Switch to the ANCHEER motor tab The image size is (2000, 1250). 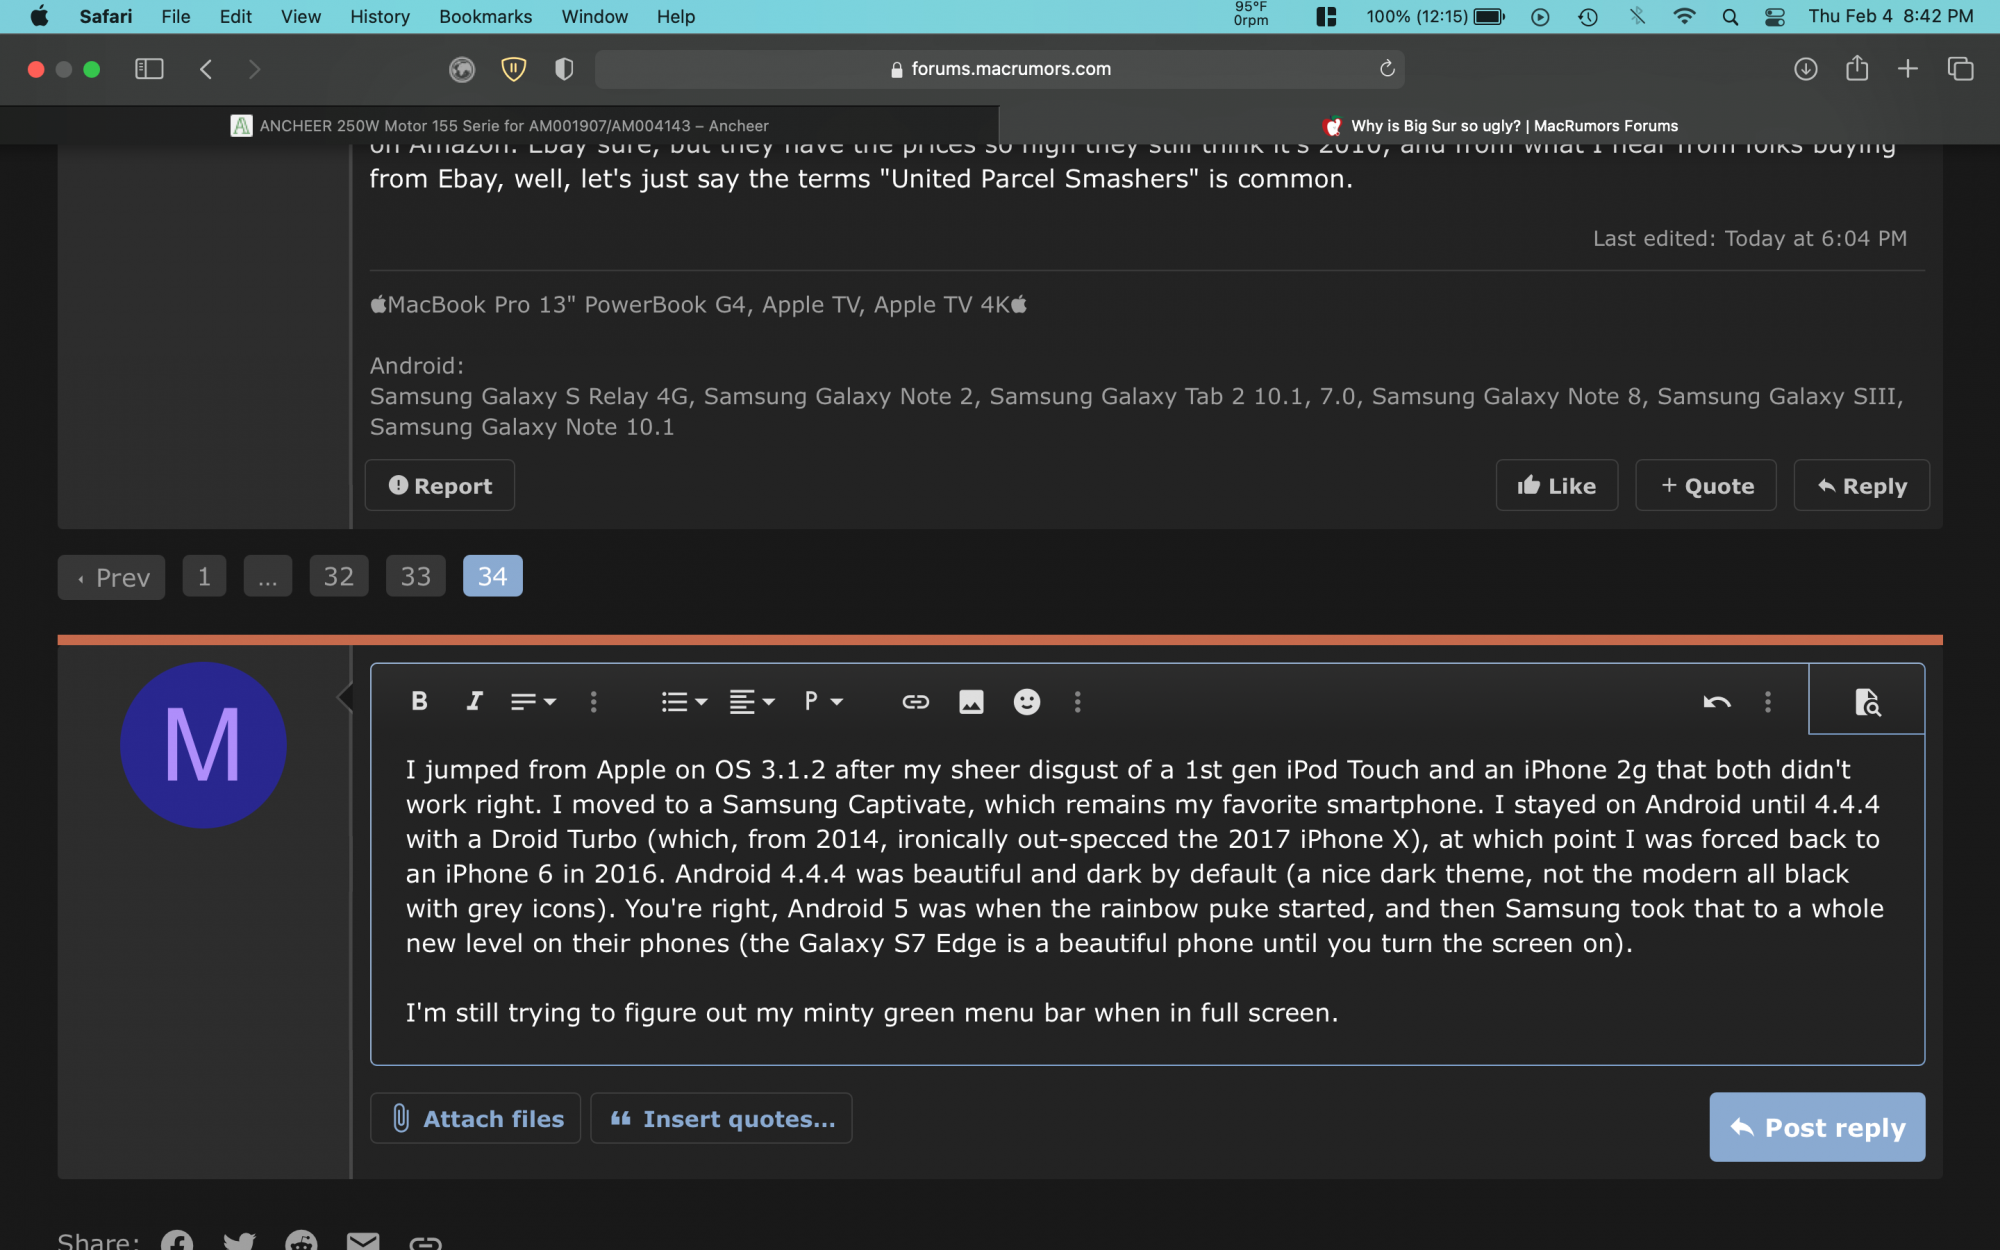click(500, 126)
